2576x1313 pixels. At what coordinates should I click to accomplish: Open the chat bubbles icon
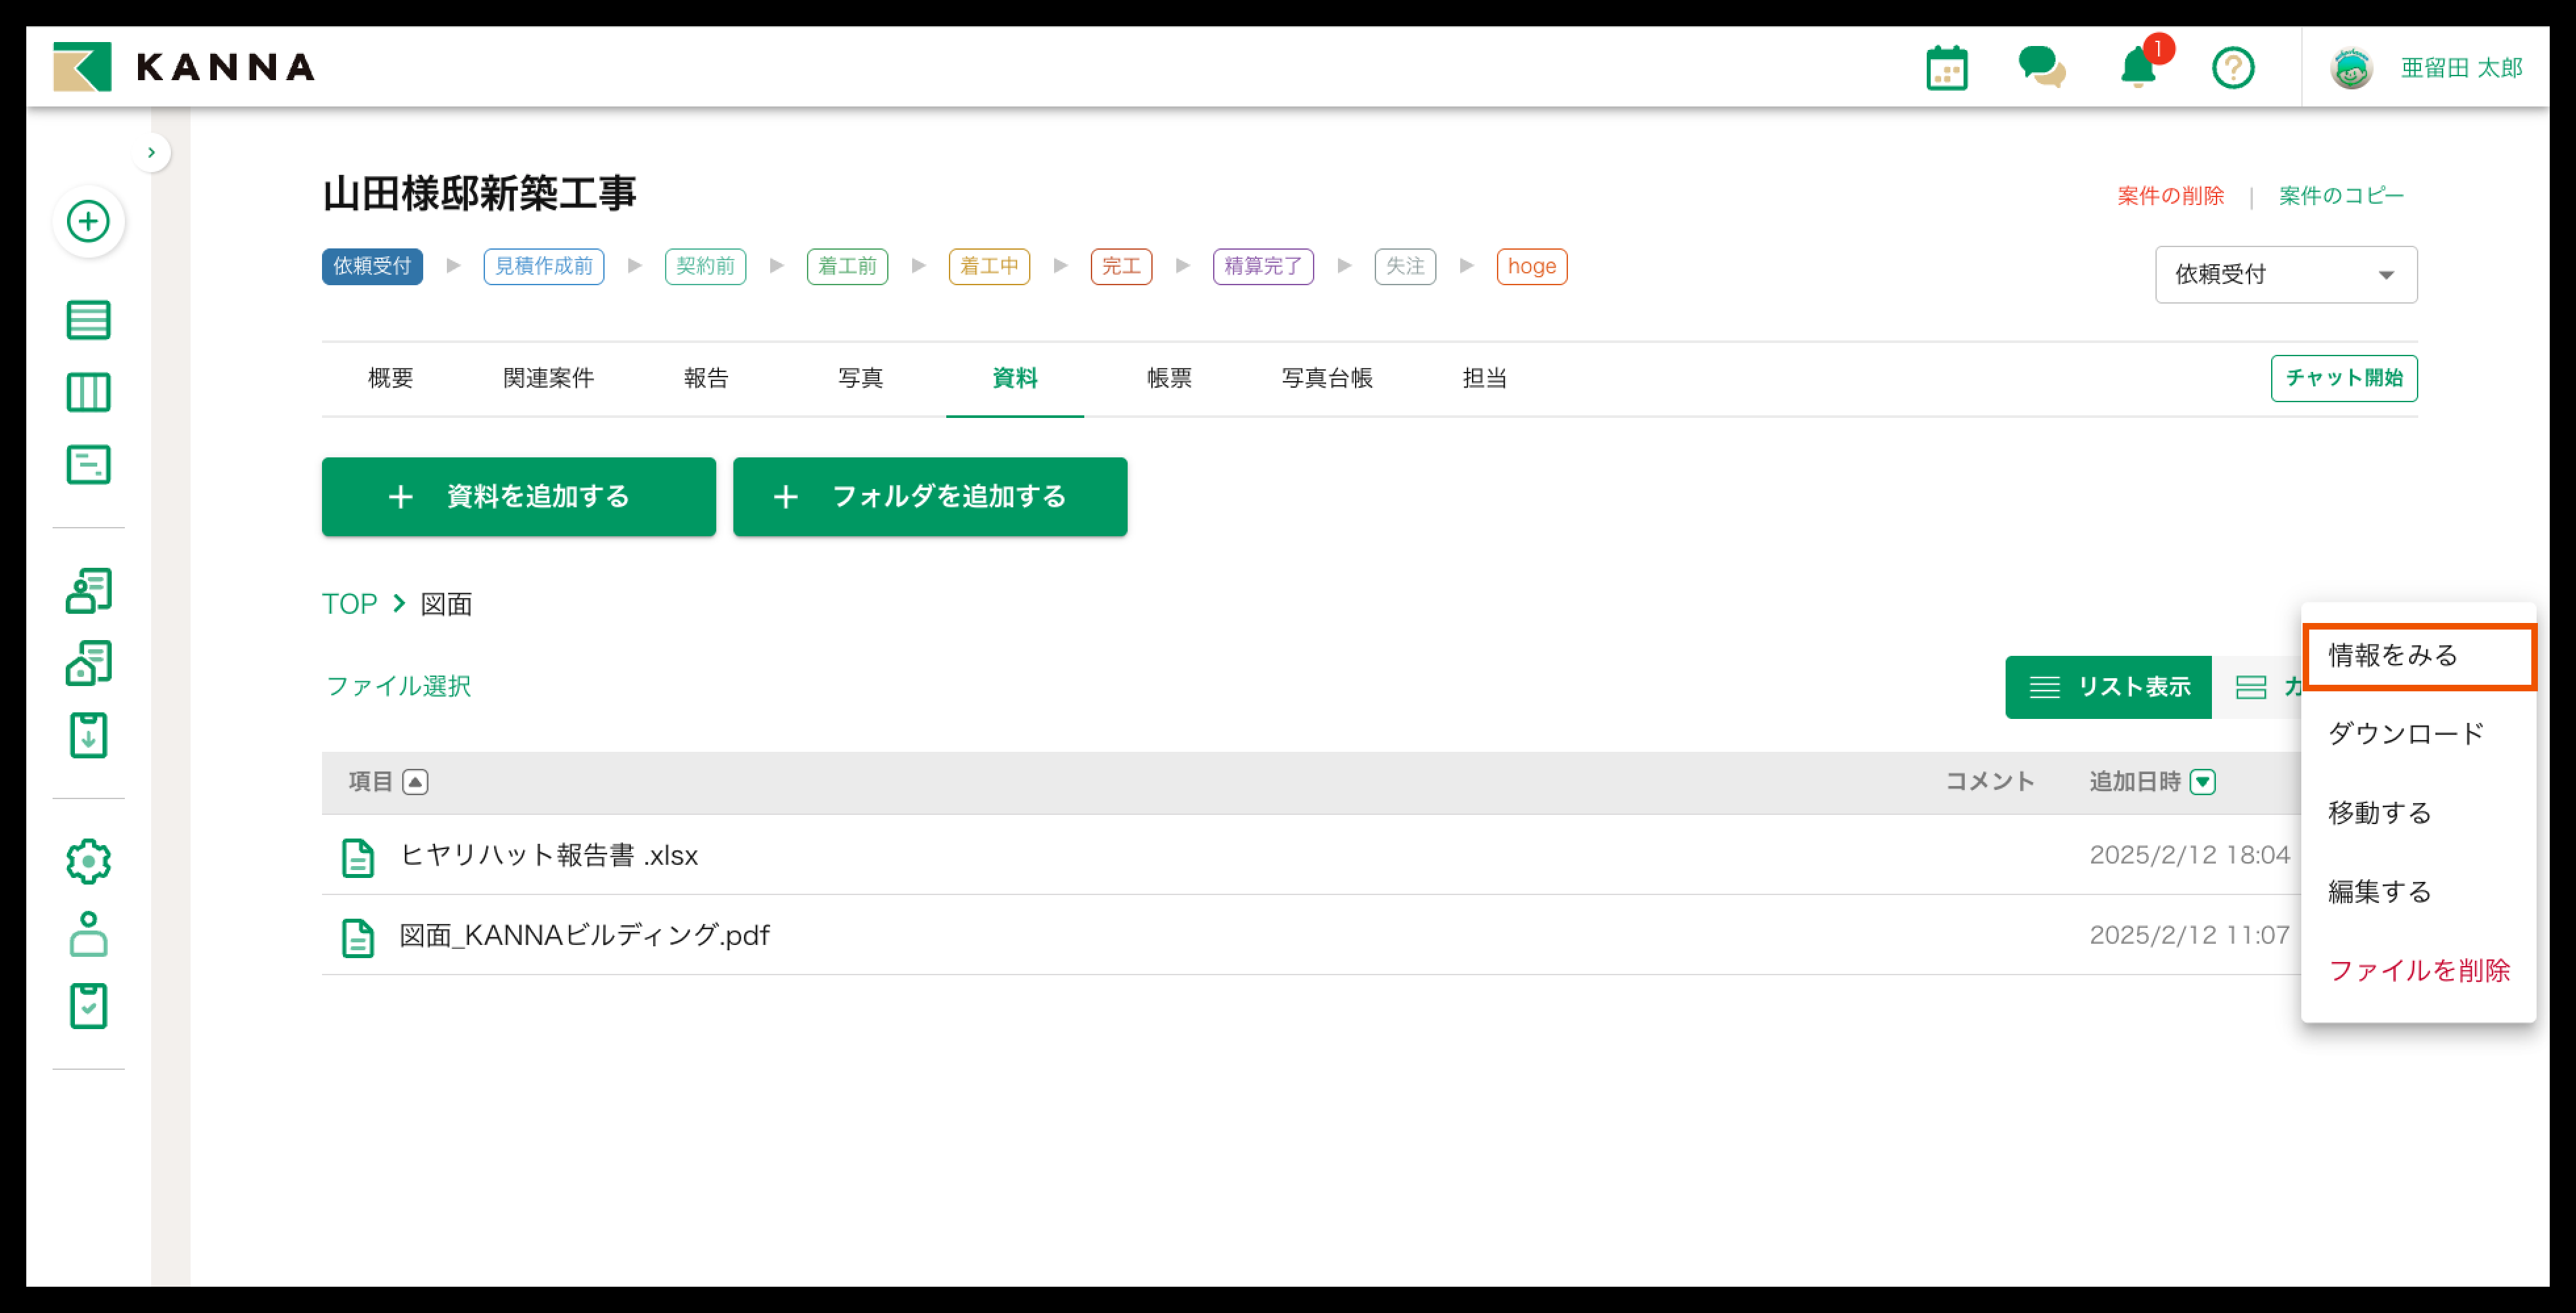[x=2041, y=68]
